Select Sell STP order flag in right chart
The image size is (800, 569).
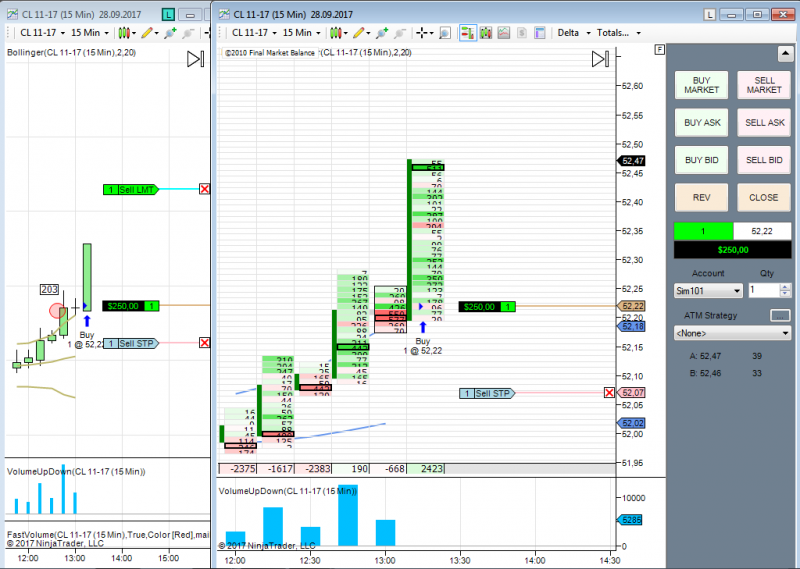487,393
